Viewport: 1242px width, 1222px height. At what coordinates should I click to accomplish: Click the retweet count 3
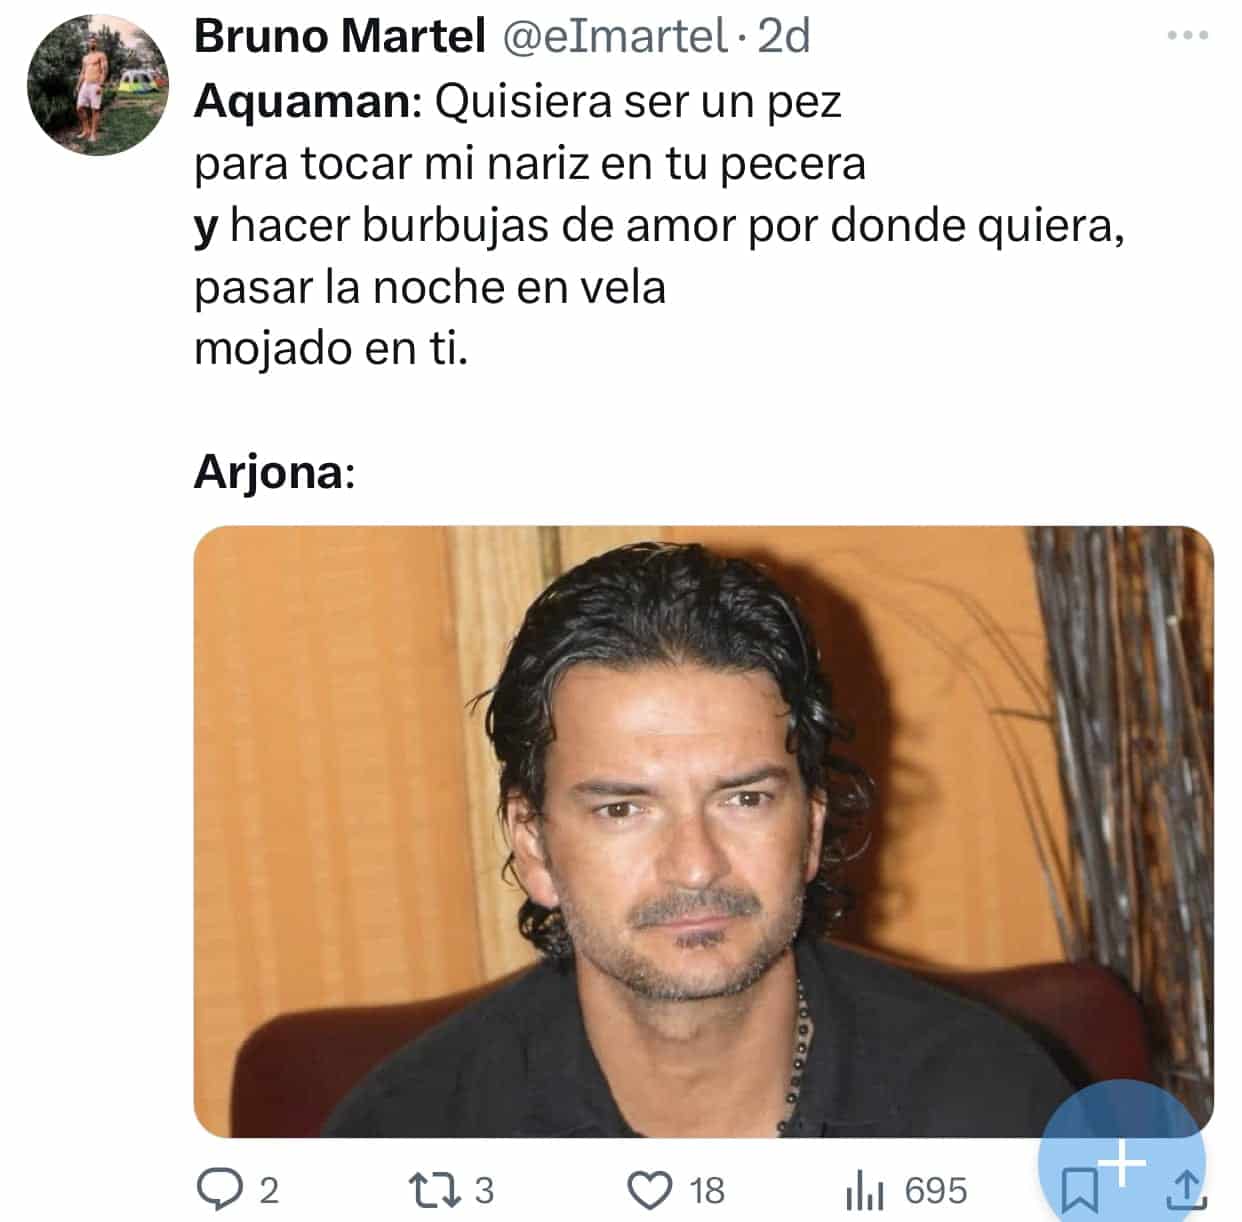(x=484, y=1191)
